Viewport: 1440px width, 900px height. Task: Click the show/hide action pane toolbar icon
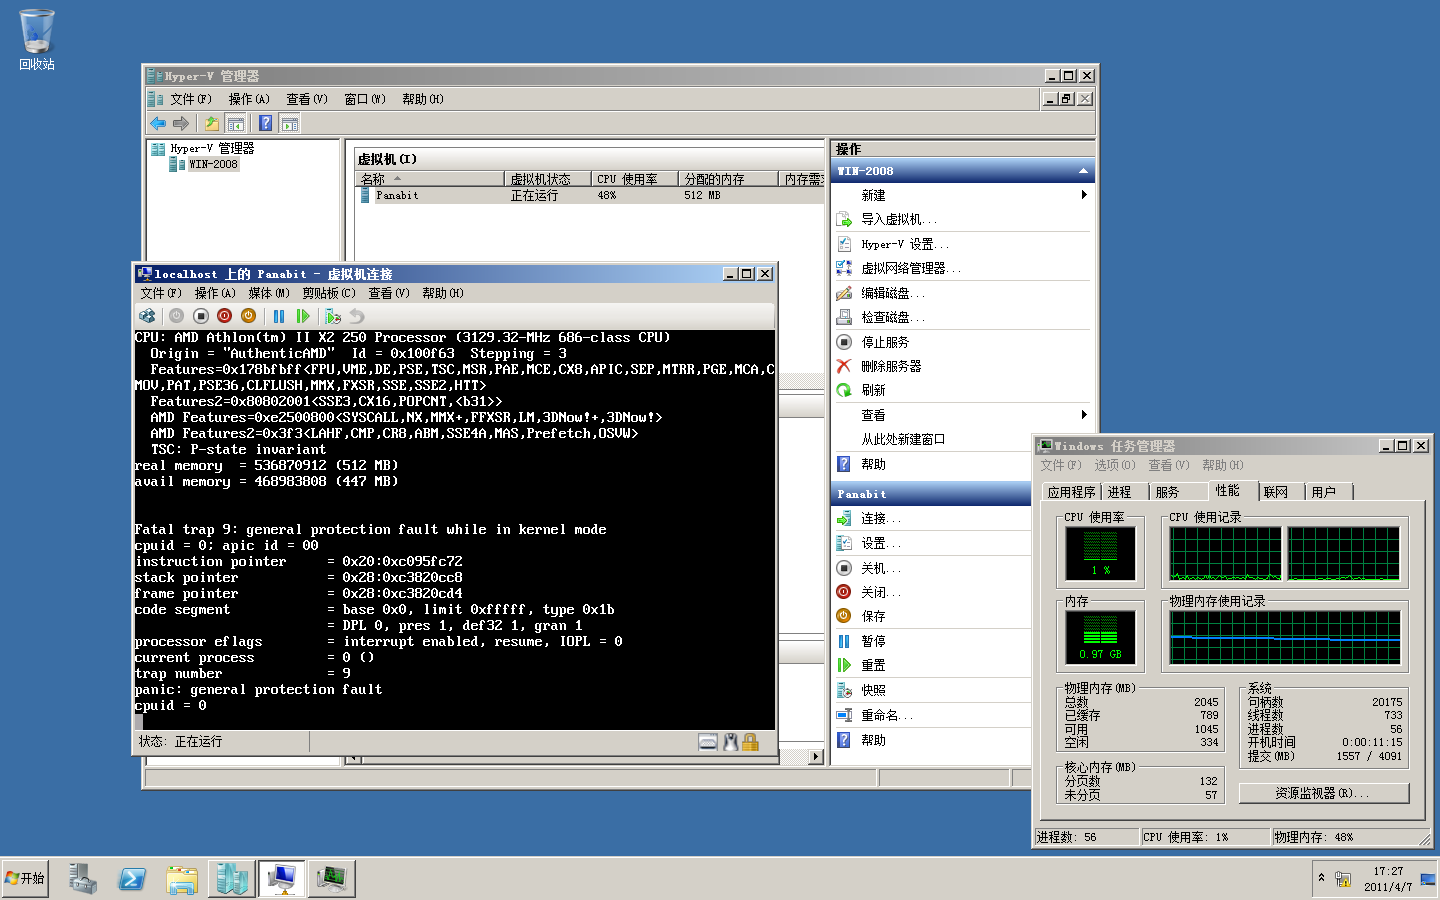tap(290, 123)
